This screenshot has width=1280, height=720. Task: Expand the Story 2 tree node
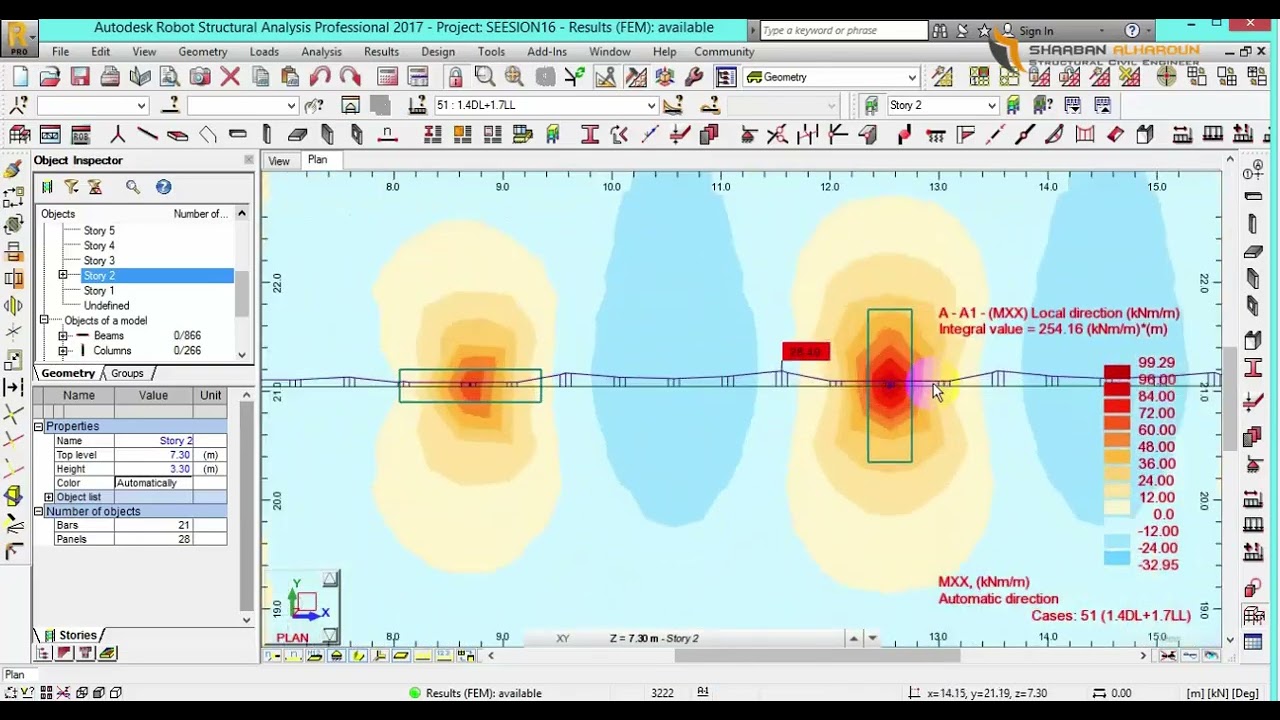(x=63, y=275)
